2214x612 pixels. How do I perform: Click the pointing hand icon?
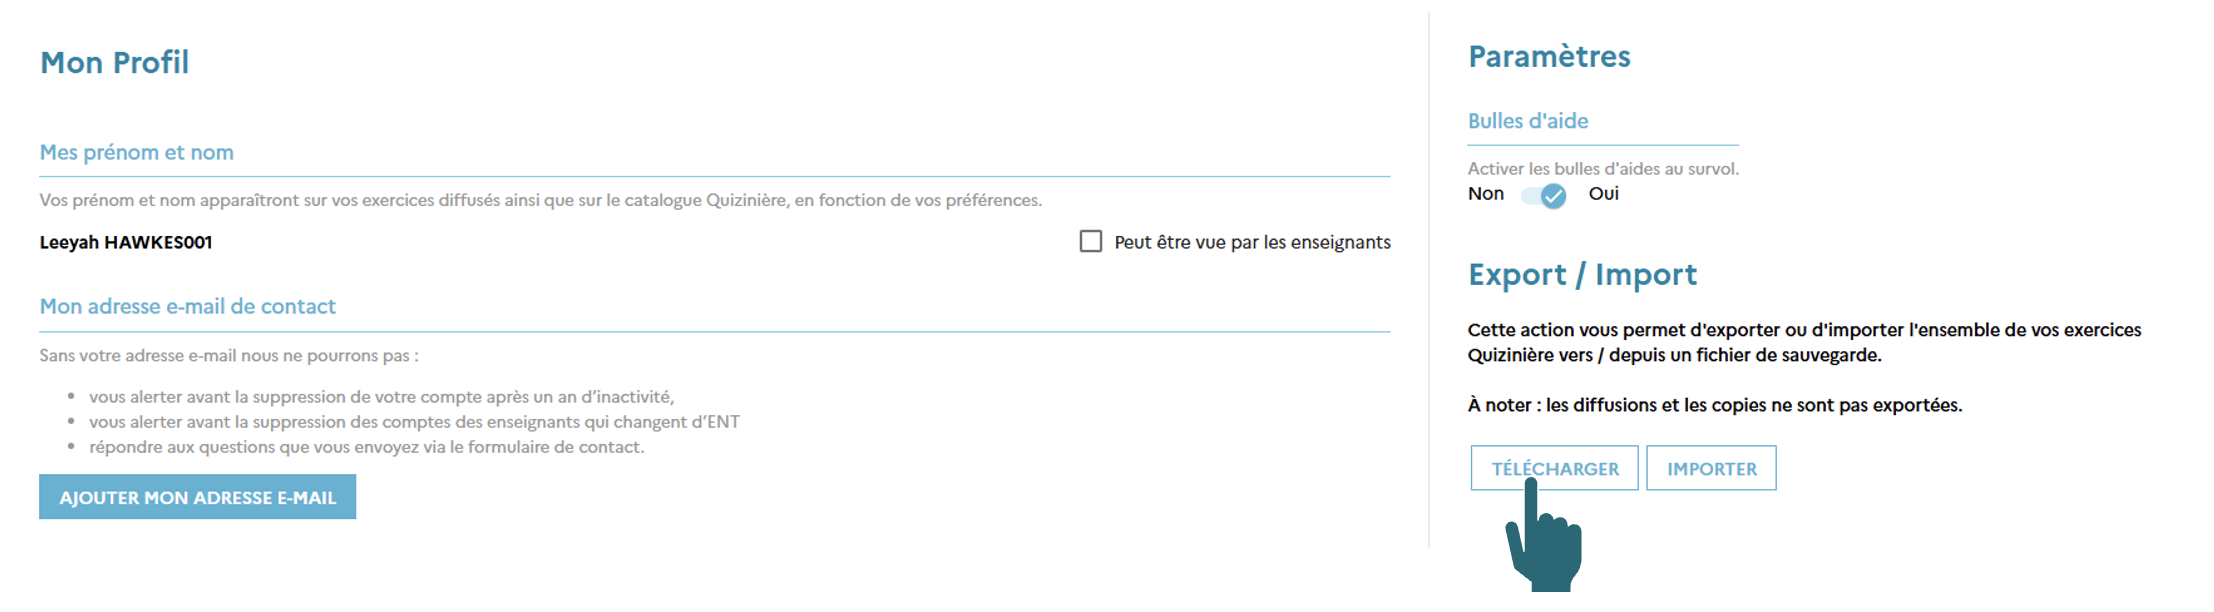1545,540
